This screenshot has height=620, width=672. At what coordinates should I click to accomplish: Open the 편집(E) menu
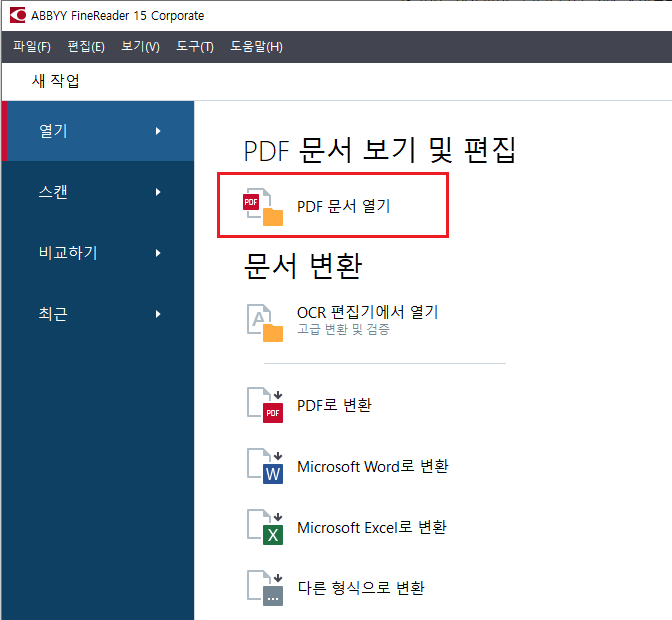(86, 46)
